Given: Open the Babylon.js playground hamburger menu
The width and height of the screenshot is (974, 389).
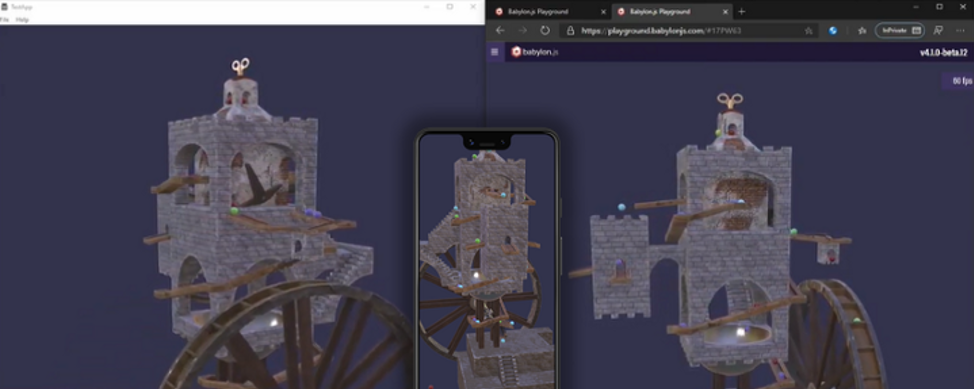Looking at the screenshot, I should point(494,52).
